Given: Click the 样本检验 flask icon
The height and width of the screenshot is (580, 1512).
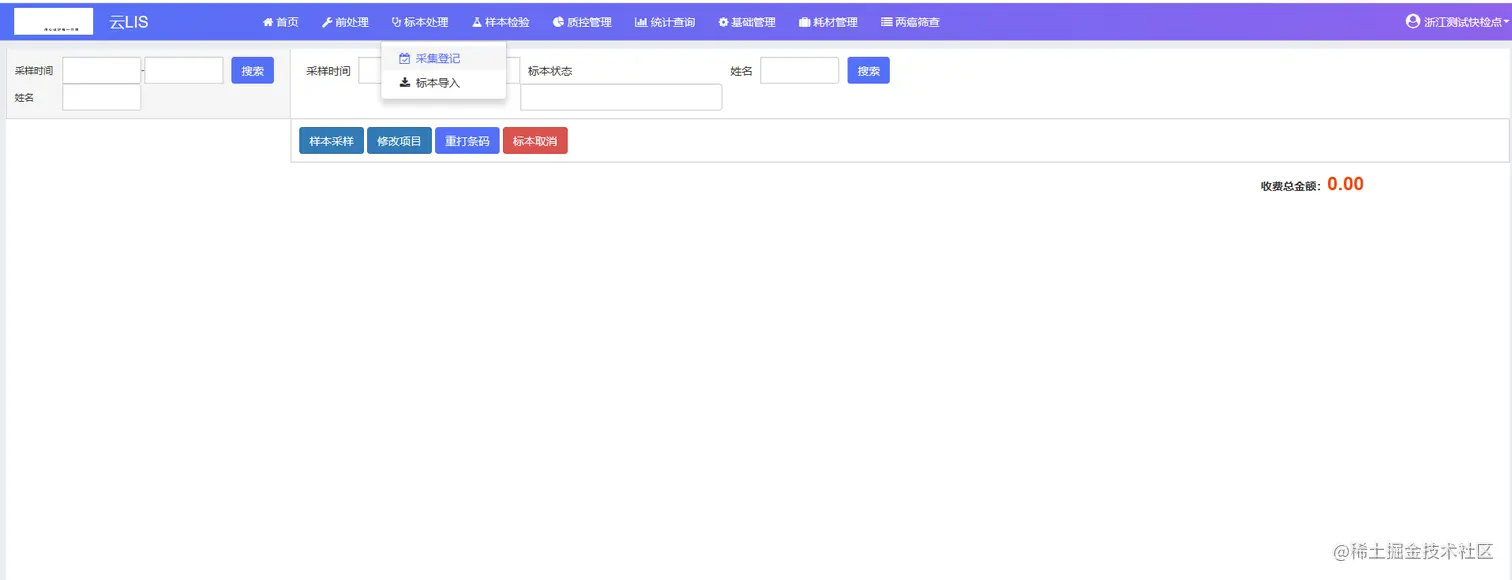Looking at the screenshot, I should pyautogui.click(x=475, y=21).
